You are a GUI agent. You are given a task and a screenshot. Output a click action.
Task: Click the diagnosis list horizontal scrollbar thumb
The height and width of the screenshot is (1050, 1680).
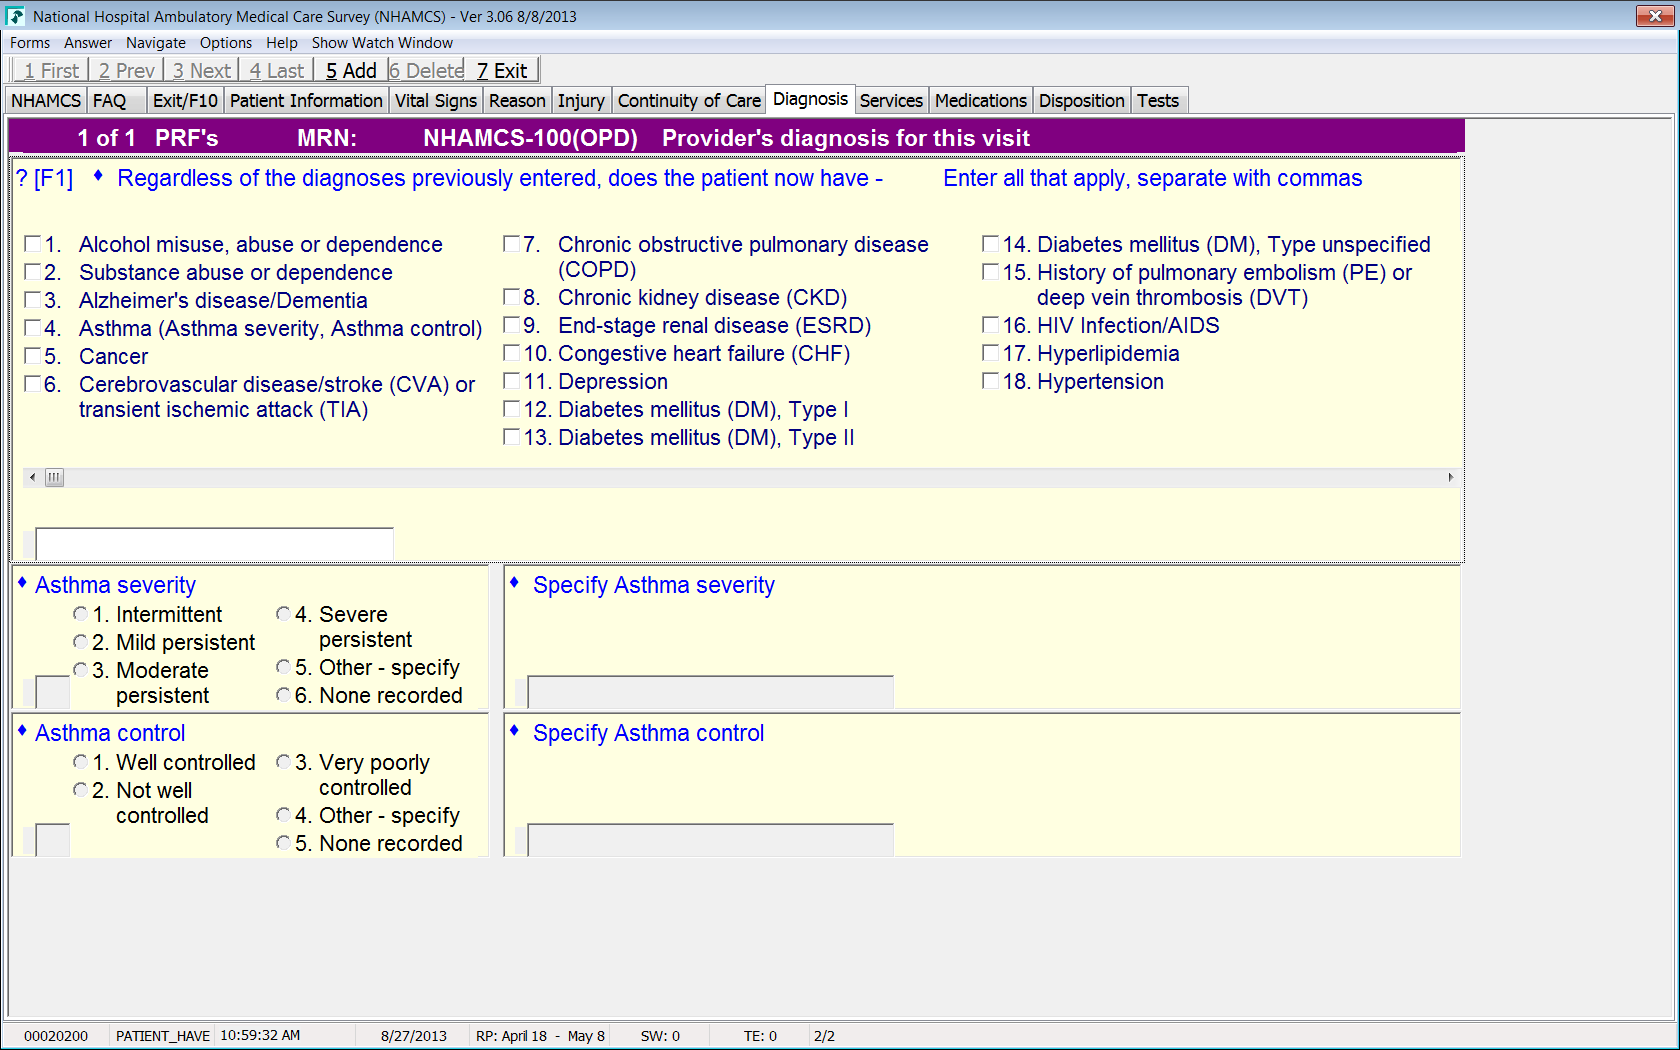point(54,478)
